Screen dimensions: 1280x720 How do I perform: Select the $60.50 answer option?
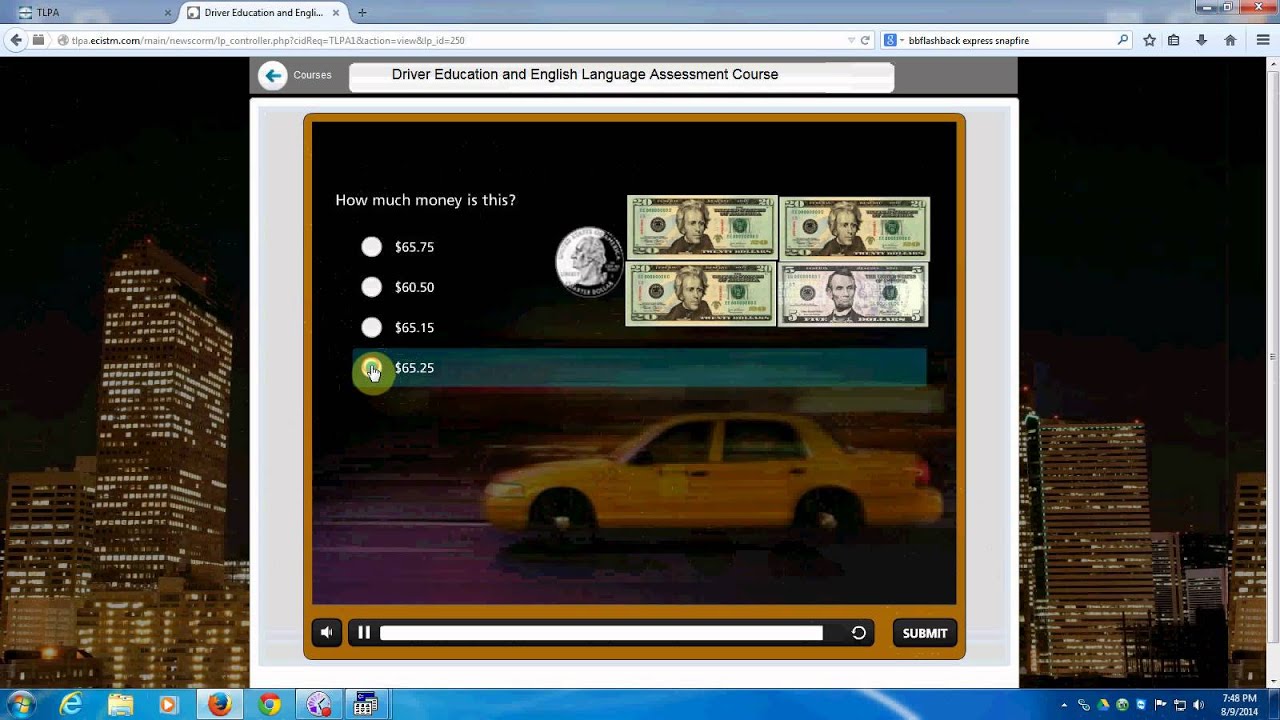(372, 287)
